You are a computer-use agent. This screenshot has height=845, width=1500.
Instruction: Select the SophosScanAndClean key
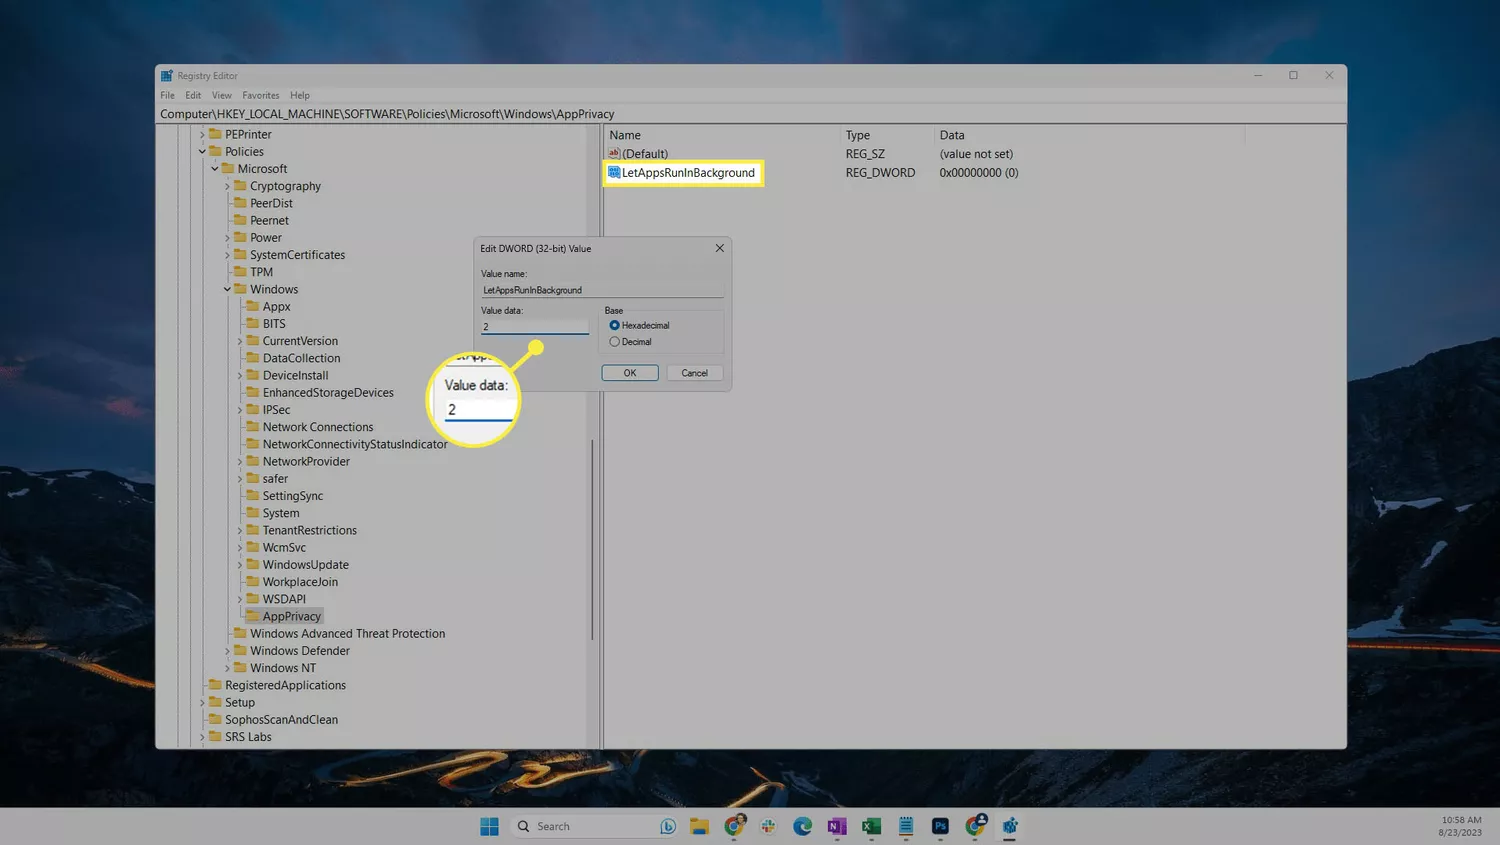(281, 720)
